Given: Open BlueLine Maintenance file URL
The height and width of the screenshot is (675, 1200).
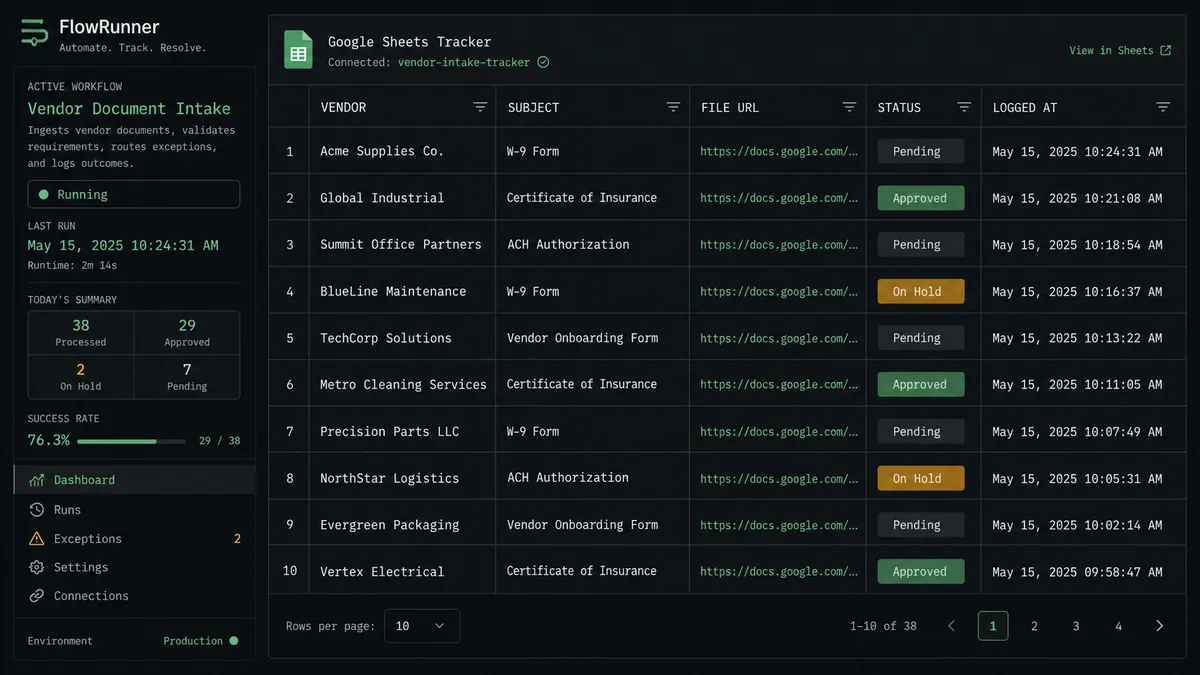Looking at the screenshot, I should pyautogui.click(x=779, y=291).
